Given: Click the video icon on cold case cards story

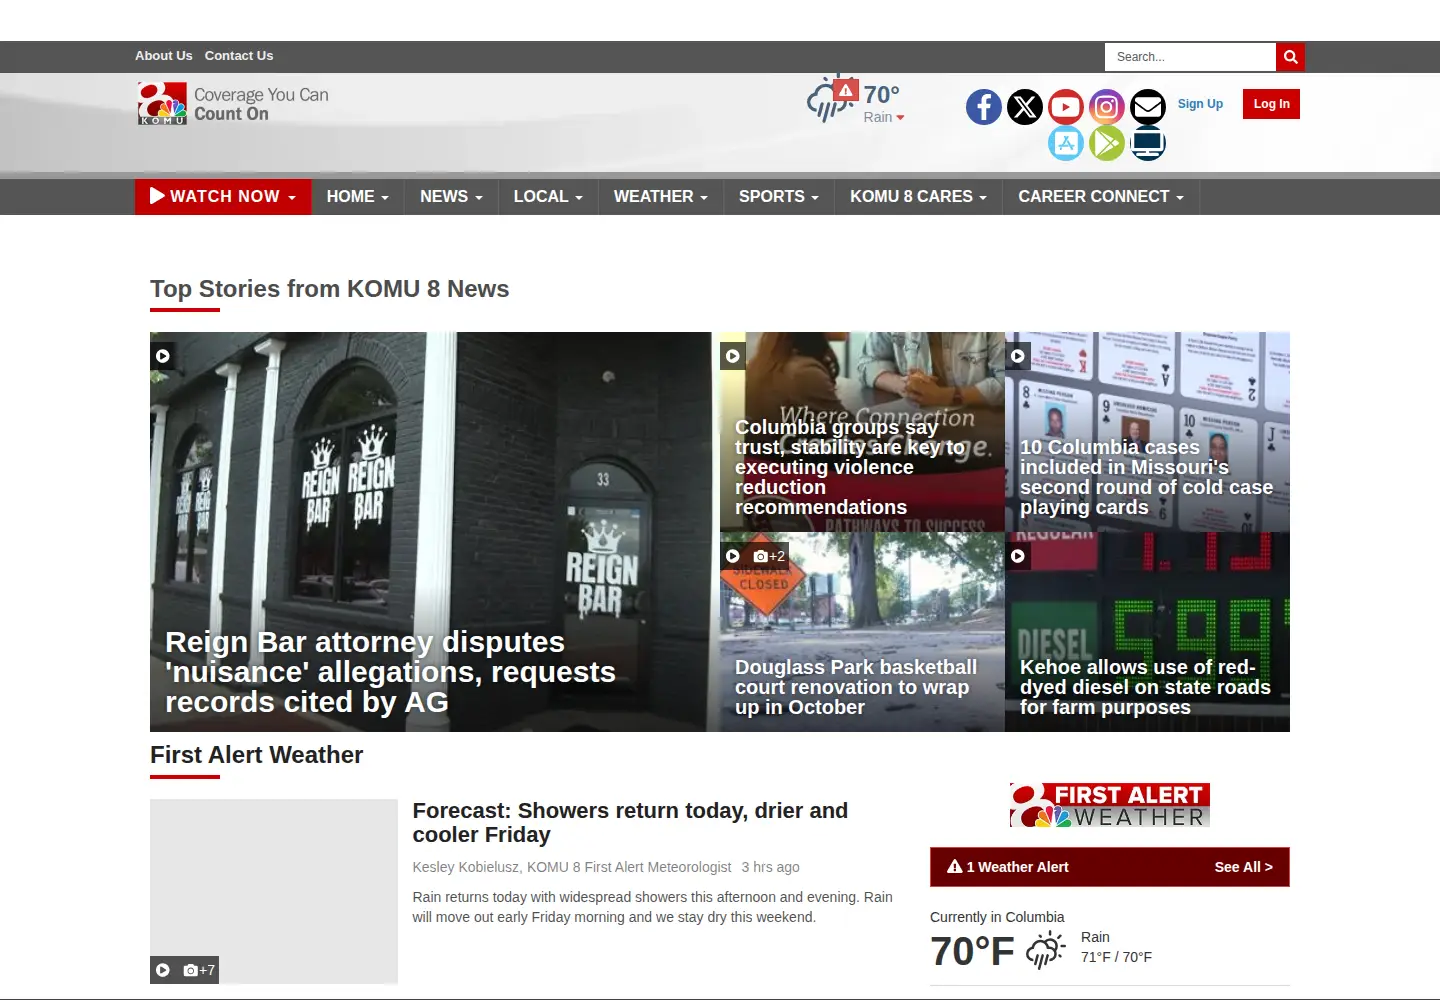Looking at the screenshot, I should (x=1018, y=356).
